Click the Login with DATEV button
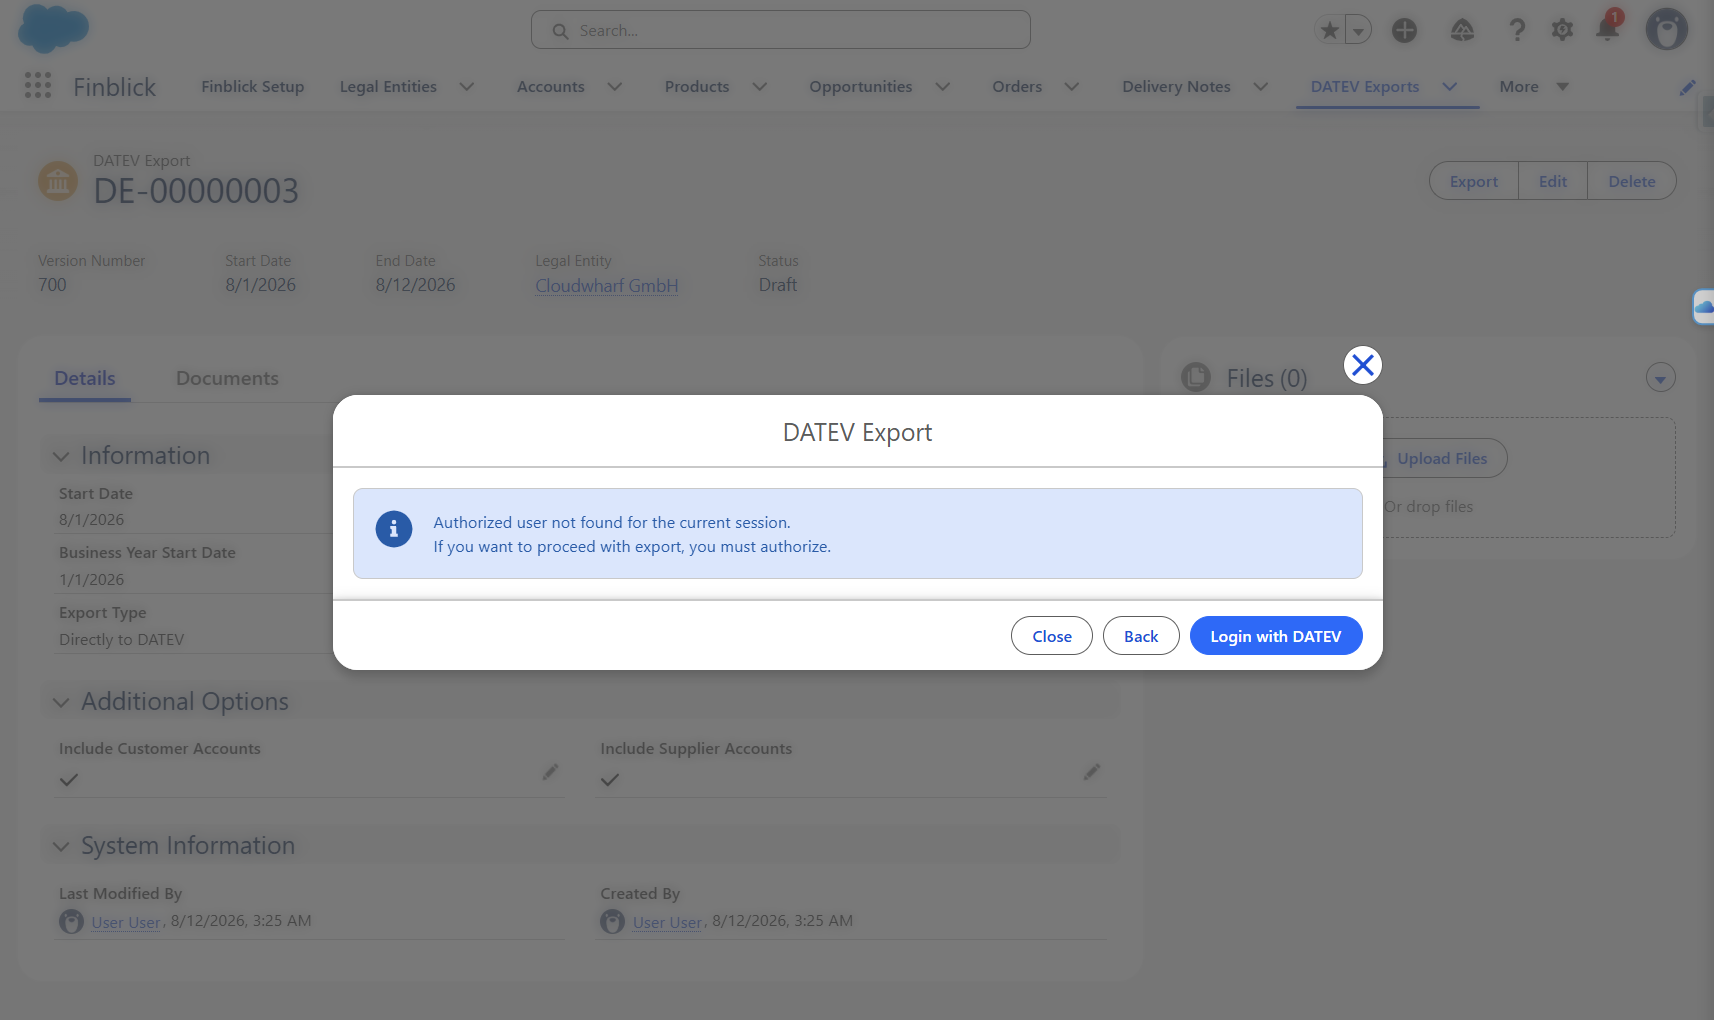Viewport: 1714px width, 1020px height. 1276,636
